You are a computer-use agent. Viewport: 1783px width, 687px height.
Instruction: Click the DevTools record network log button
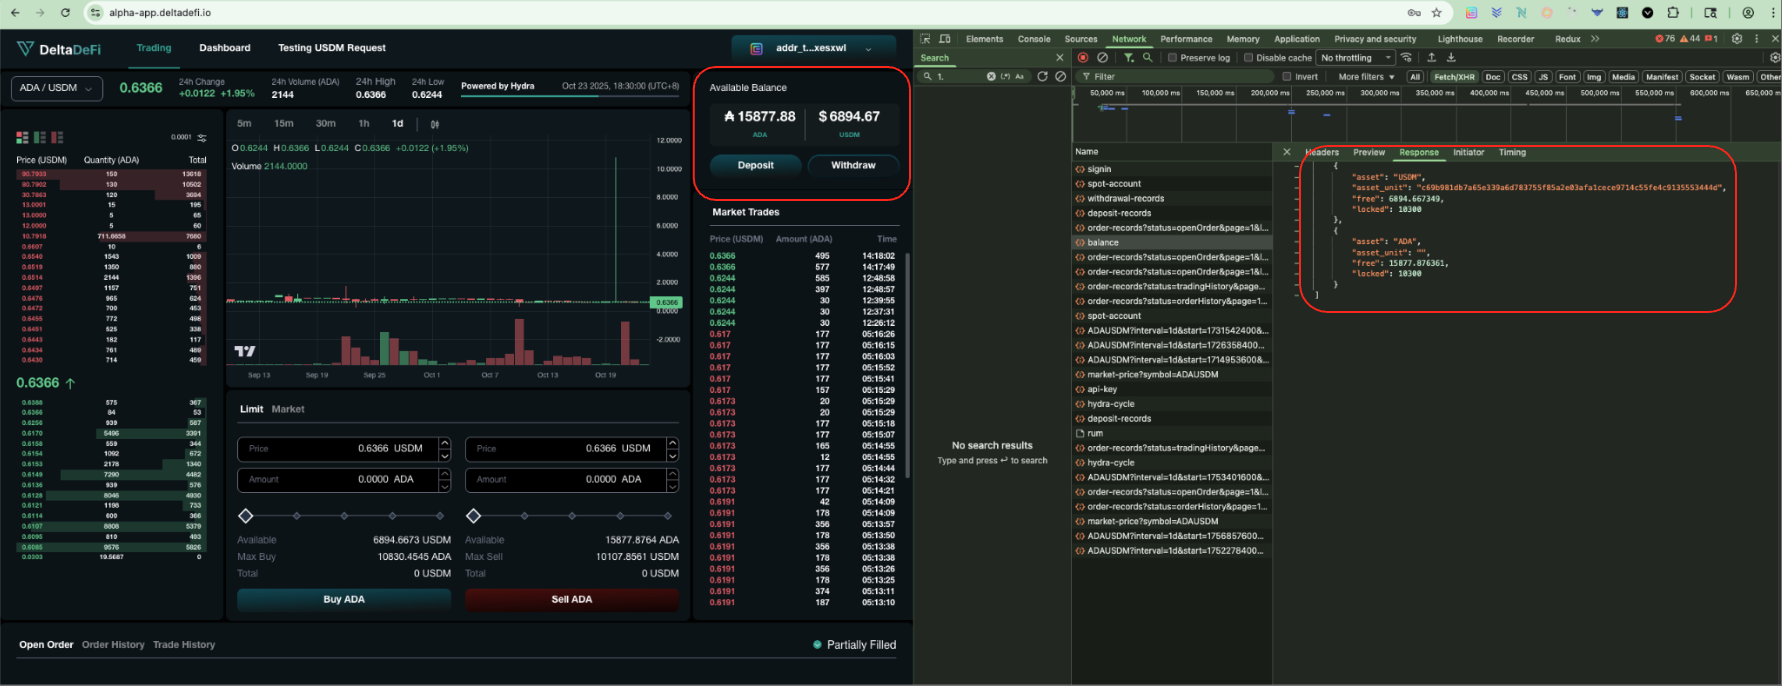(x=1083, y=58)
